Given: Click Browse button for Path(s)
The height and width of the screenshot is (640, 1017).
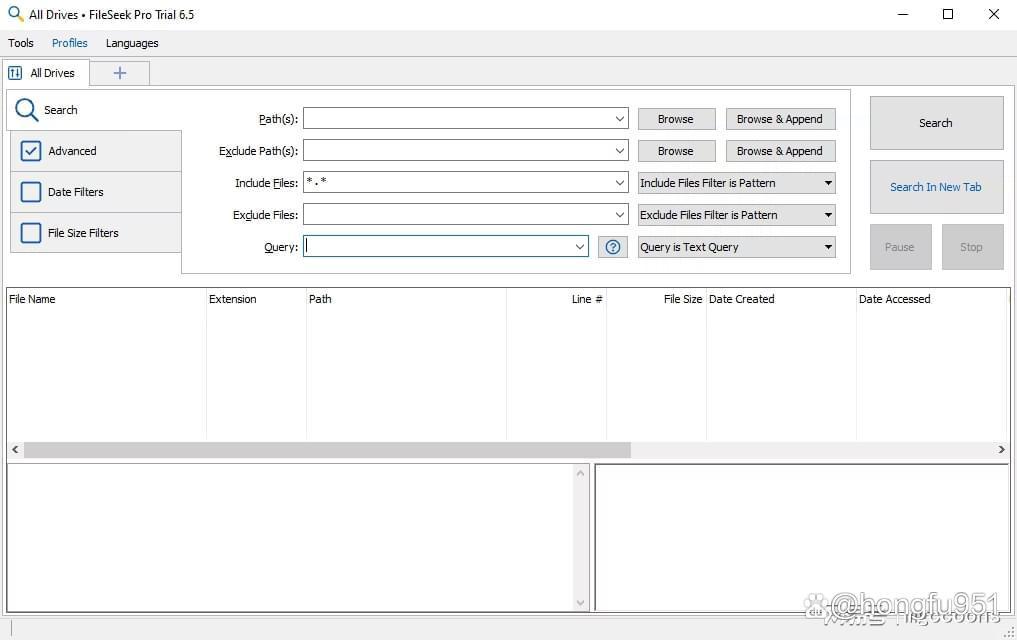Looking at the screenshot, I should [676, 119].
